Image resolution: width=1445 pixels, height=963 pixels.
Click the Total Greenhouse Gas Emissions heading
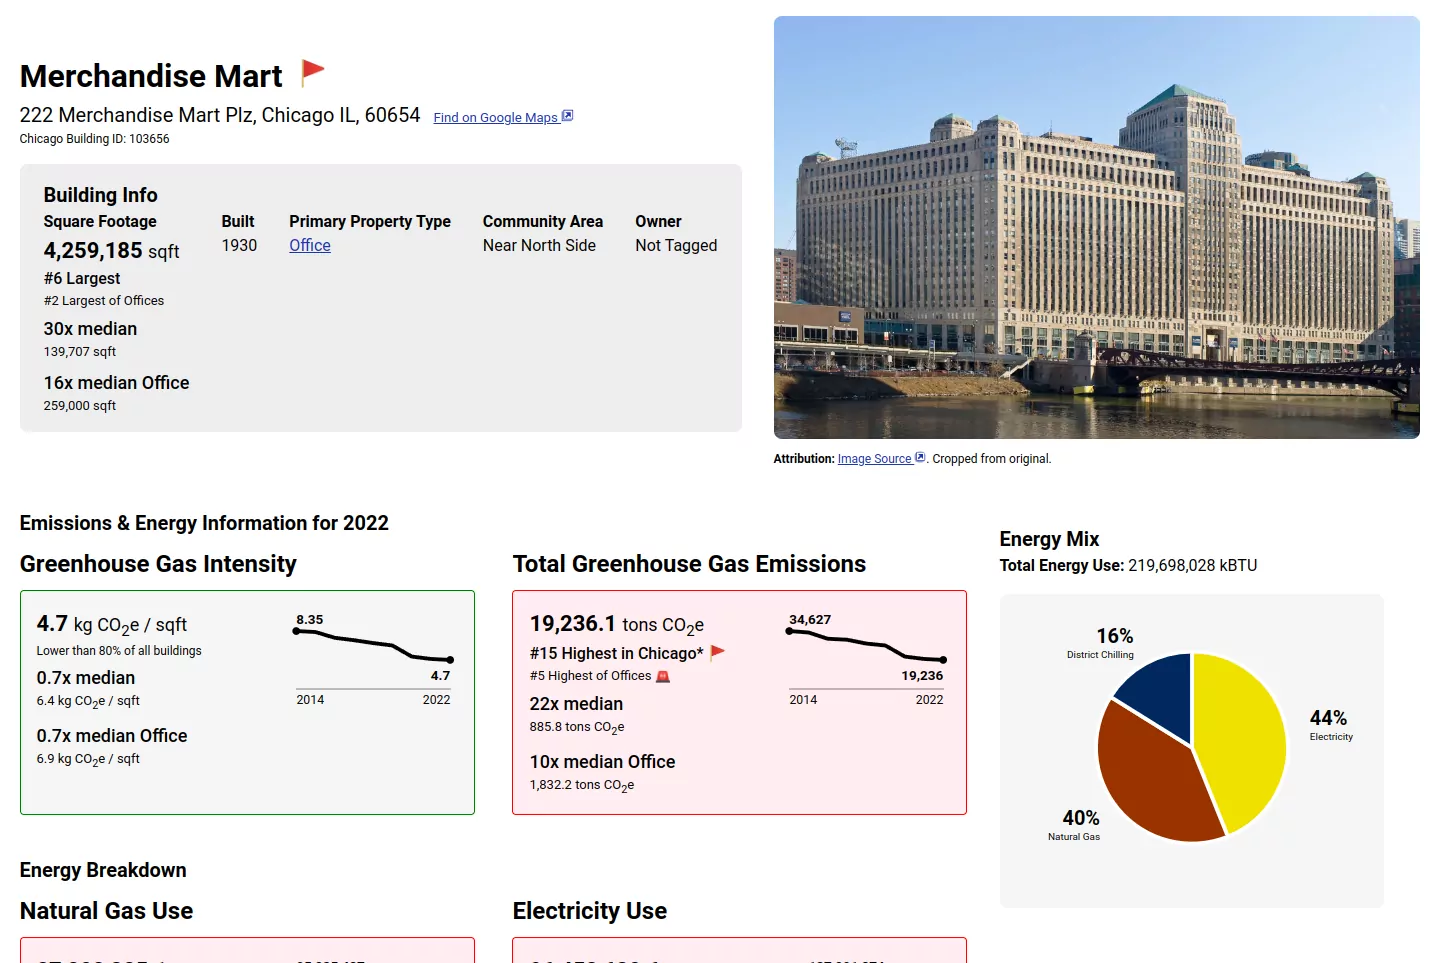coord(689,564)
